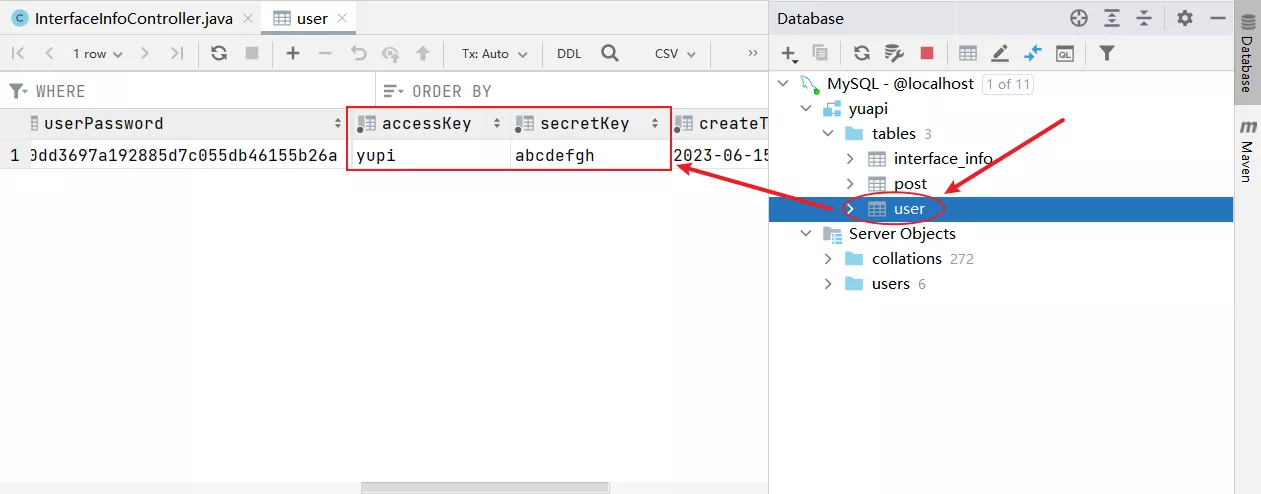Viewport: 1261px width, 494px height.
Task: Expand all nodes in the Database panel
Action: 1112,18
